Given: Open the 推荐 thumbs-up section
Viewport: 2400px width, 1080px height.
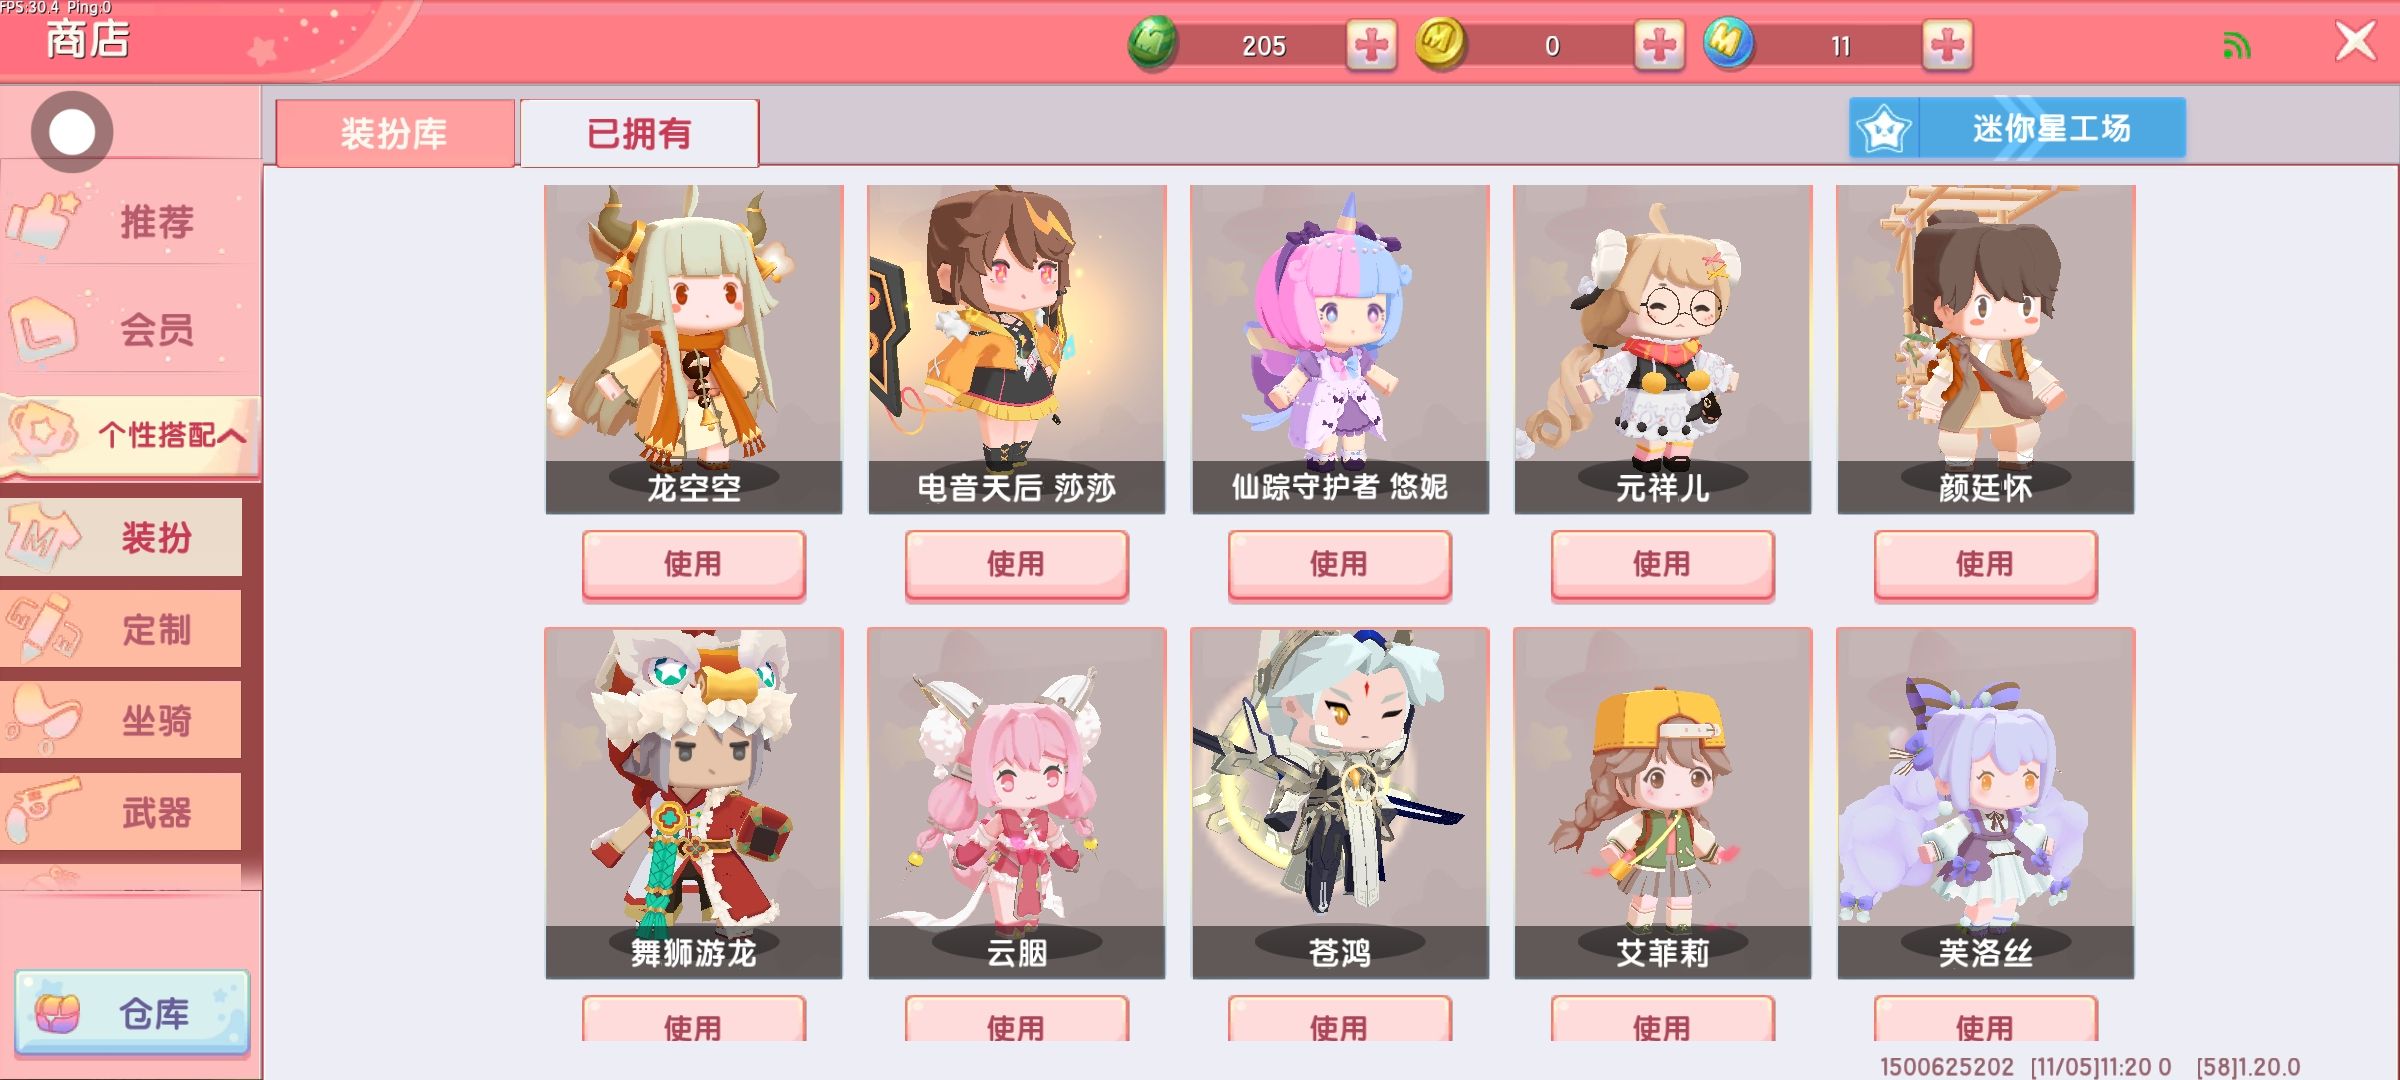Looking at the screenshot, I should (130, 221).
